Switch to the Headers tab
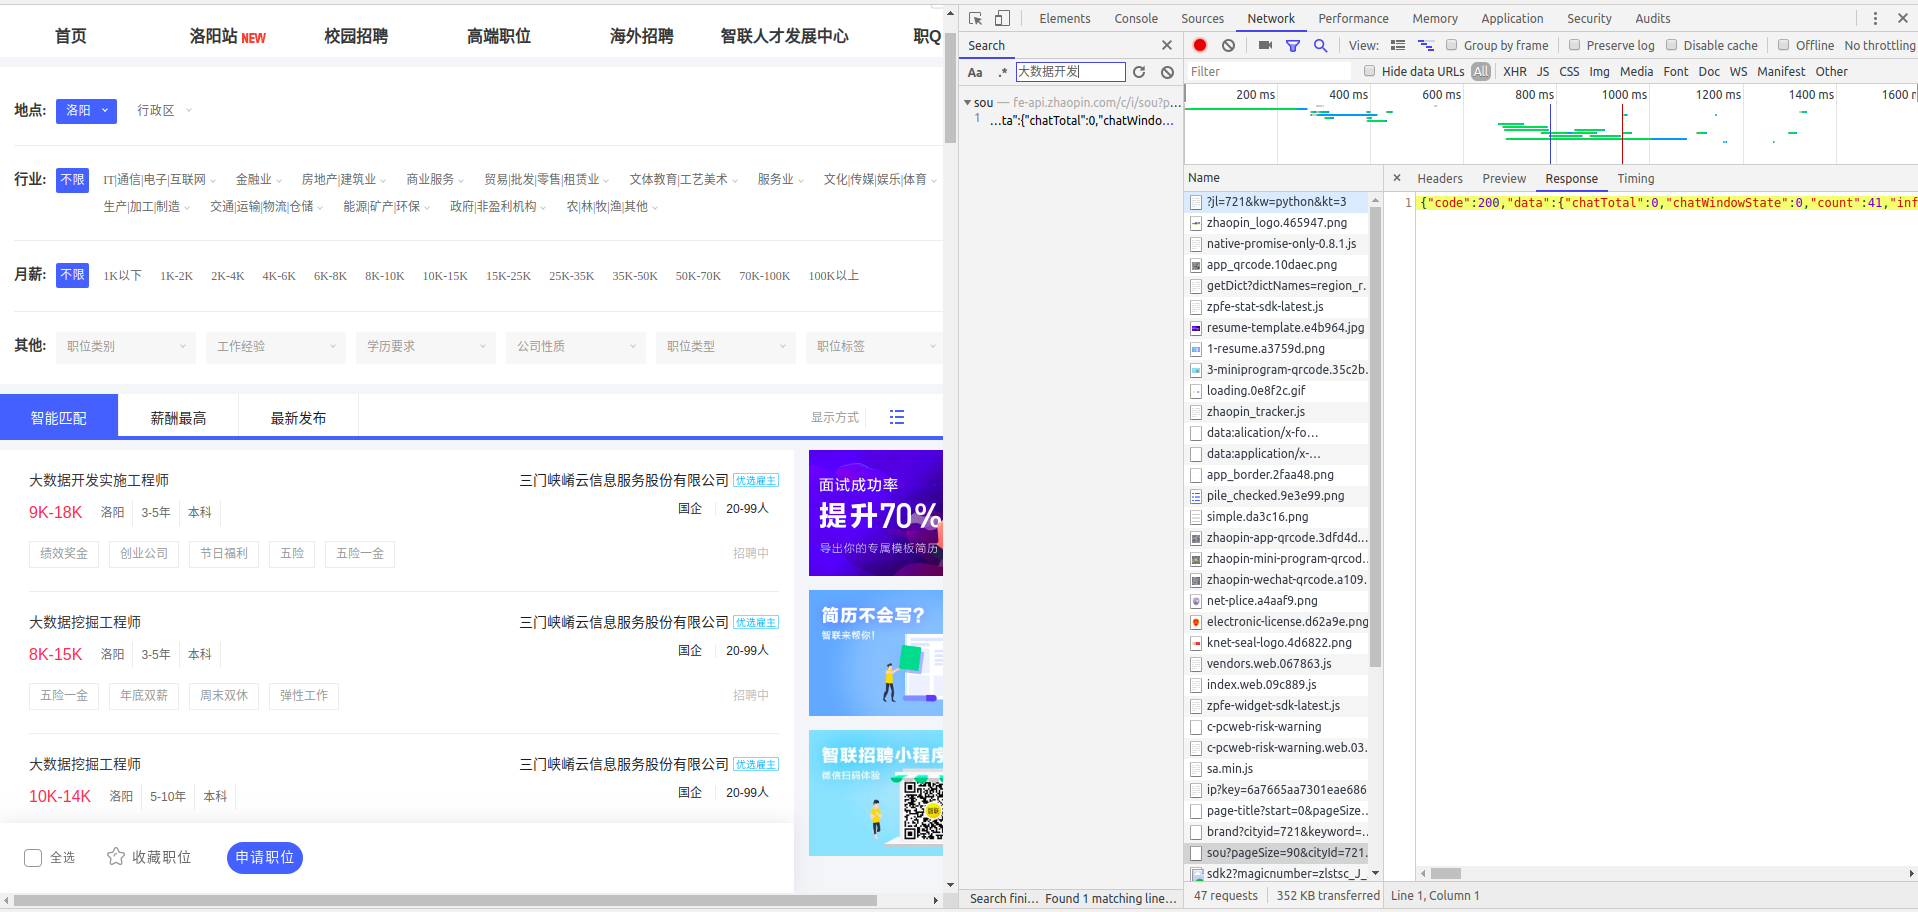 (x=1440, y=178)
